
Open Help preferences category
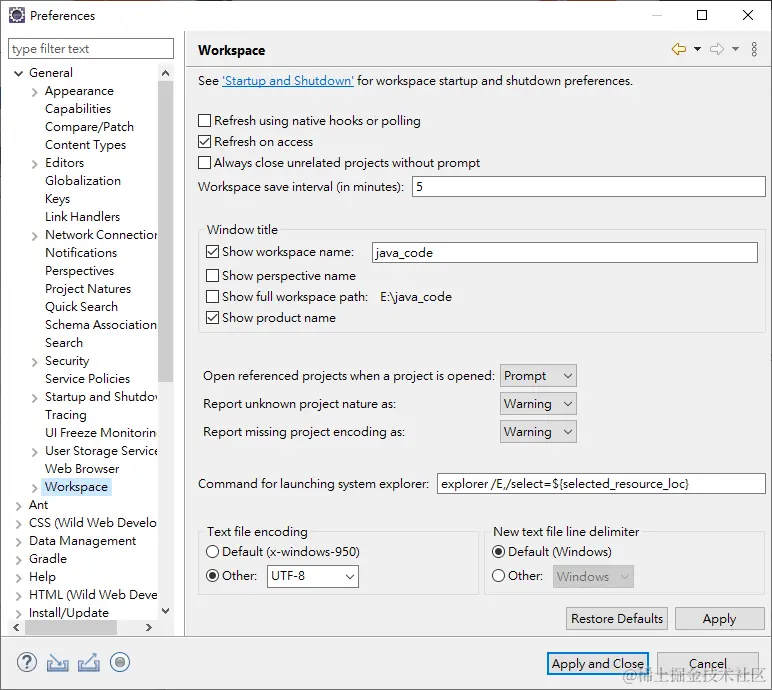42,577
